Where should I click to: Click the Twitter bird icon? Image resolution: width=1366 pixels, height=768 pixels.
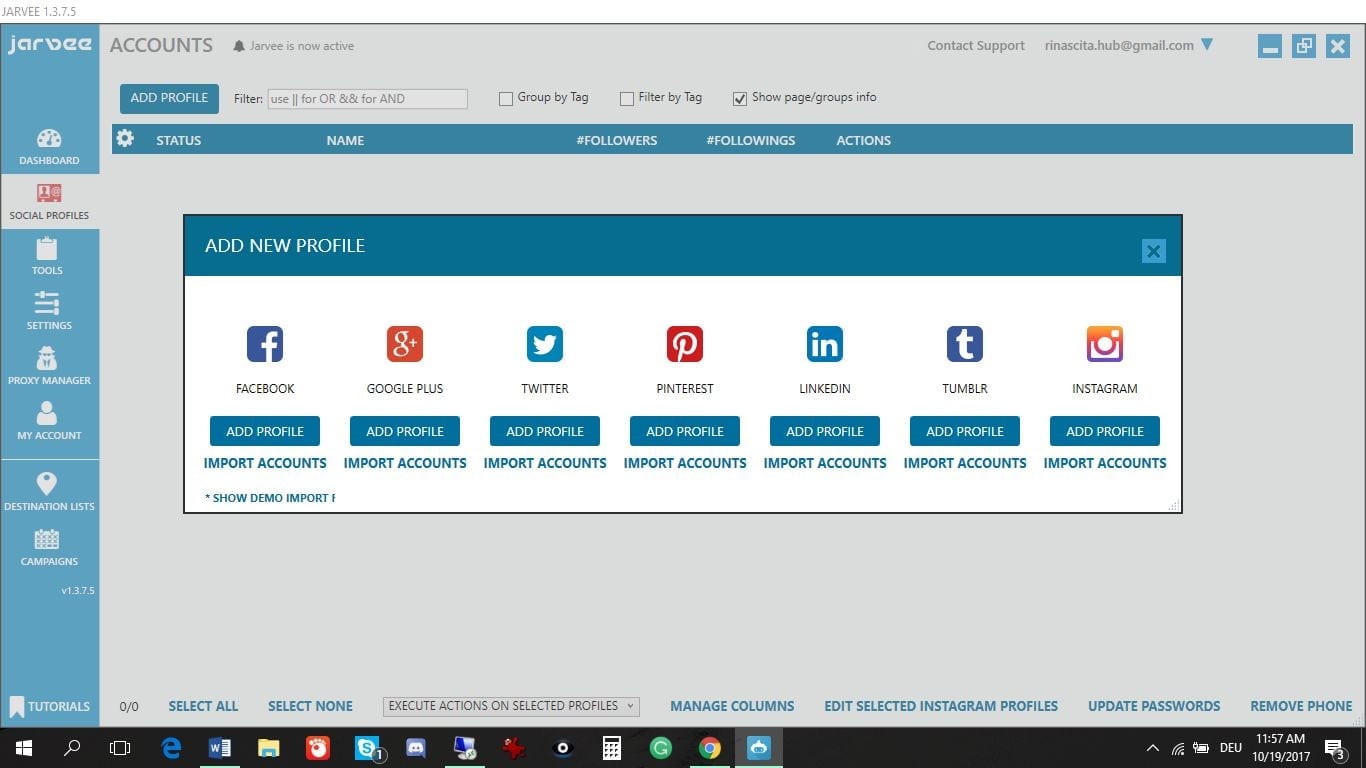coord(545,344)
